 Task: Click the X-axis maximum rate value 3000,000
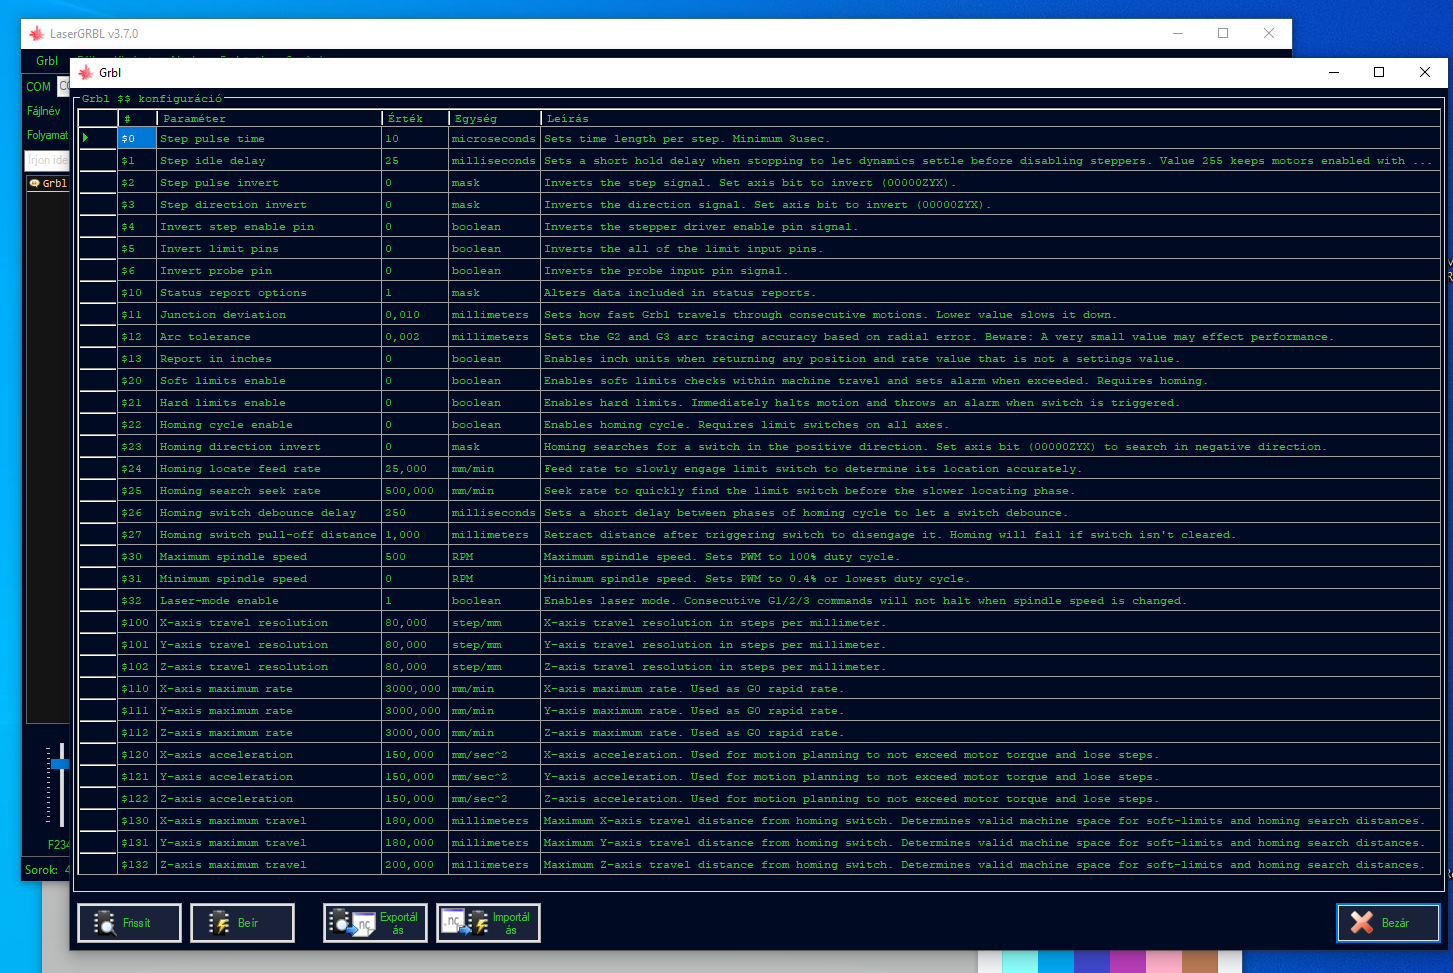point(415,689)
